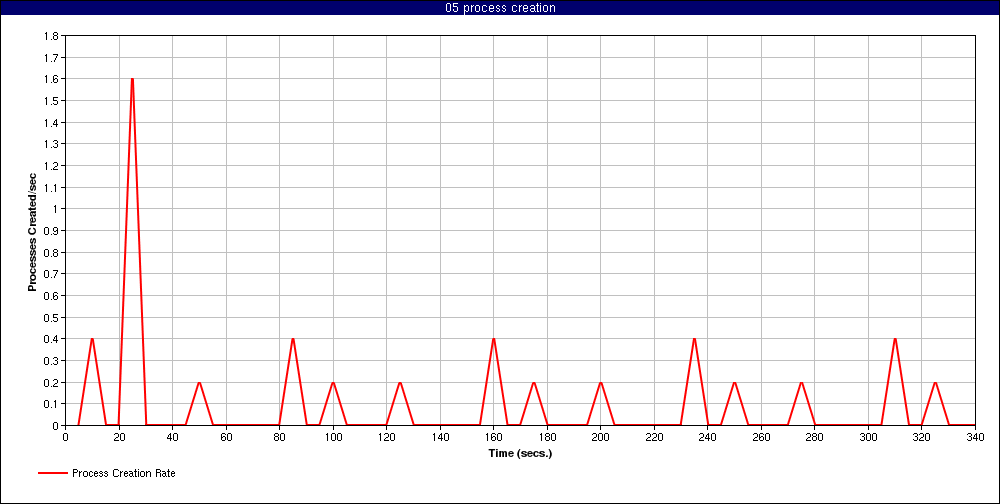Click the small spike peak at time 275

[801, 383]
